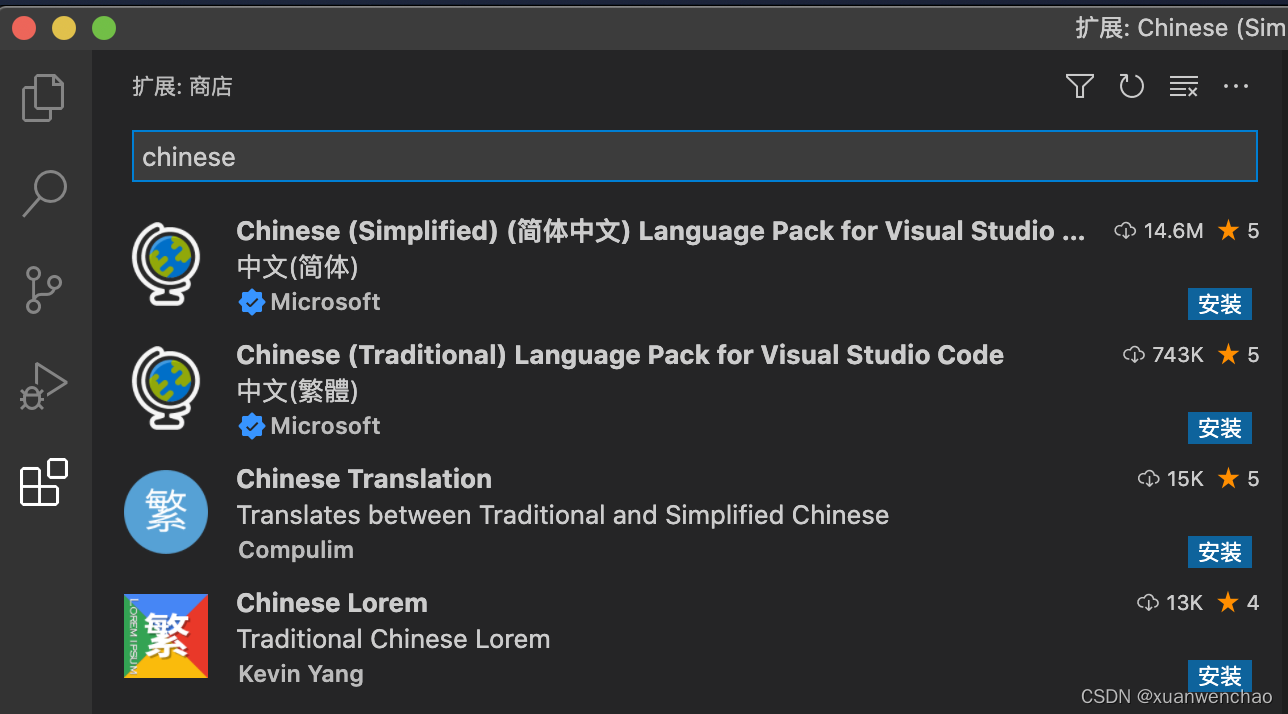Select Chinese Lorem colorful icon
1288x714 pixels.
[166, 636]
